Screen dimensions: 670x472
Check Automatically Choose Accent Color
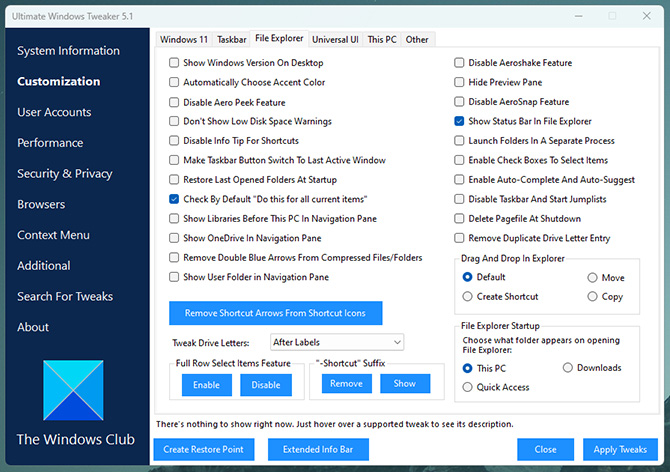coord(174,82)
